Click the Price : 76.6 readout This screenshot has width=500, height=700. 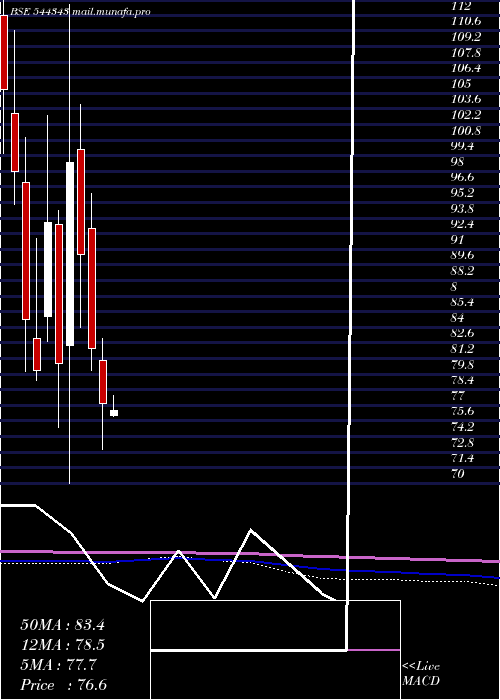(x=63, y=685)
